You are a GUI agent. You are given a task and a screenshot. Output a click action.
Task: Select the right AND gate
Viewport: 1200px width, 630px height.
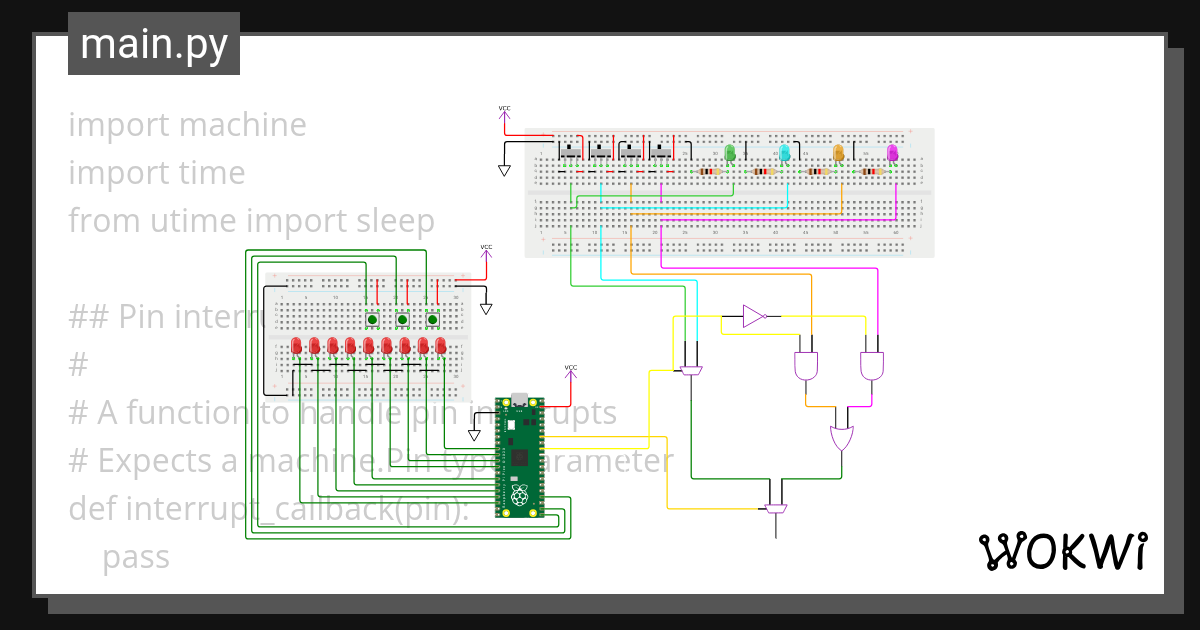[871, 365]
